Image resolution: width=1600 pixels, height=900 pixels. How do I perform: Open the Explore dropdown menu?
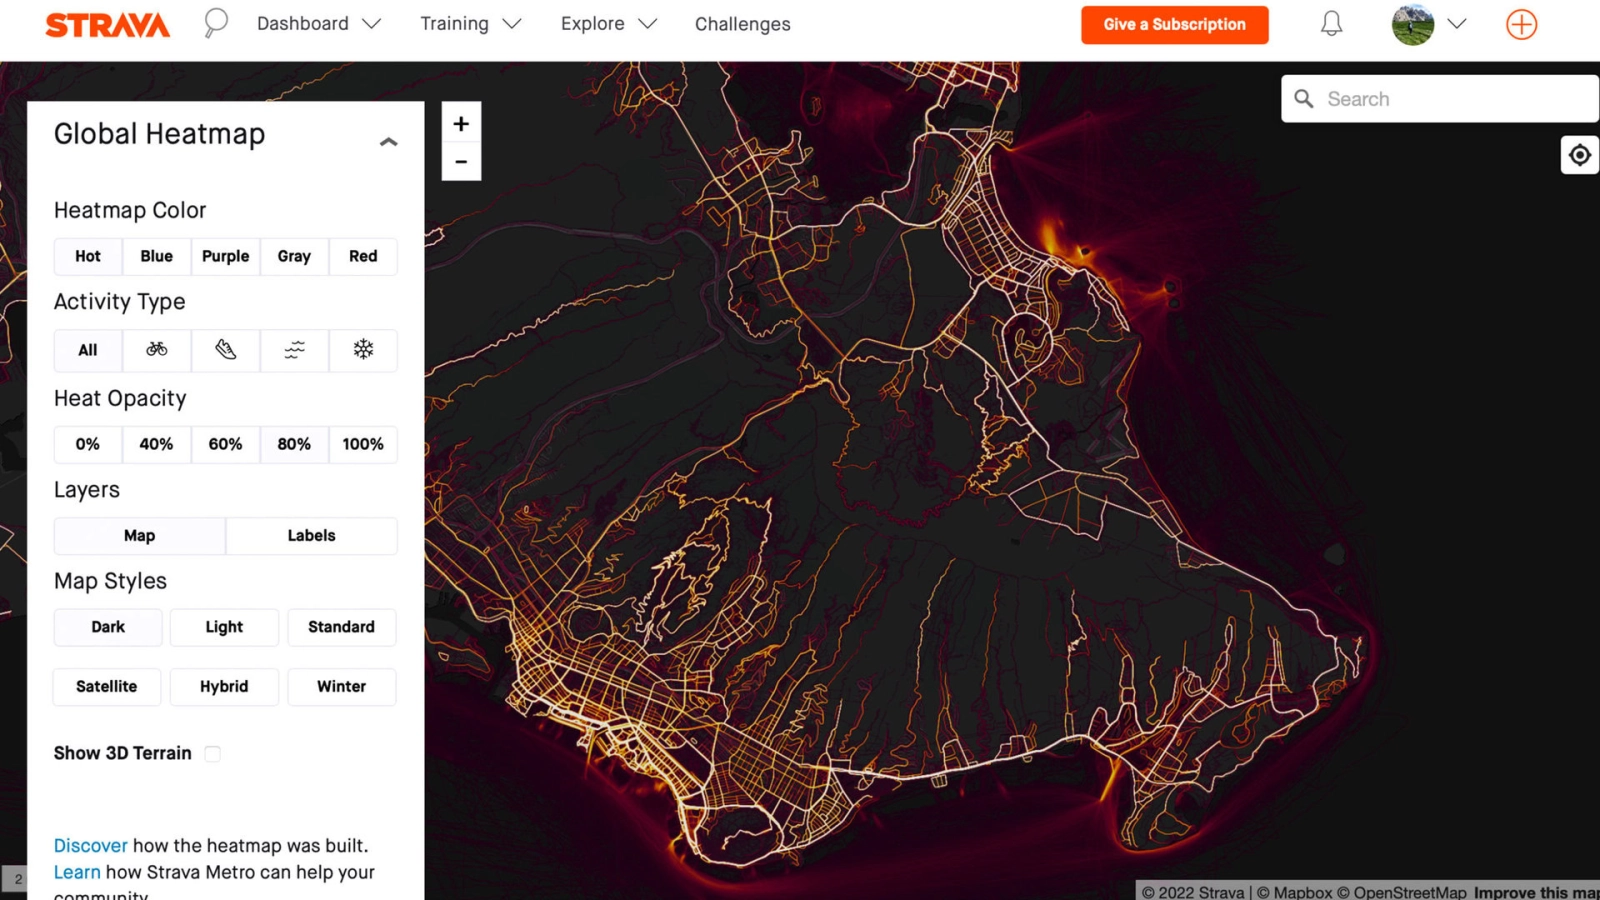tap(592, 23)
